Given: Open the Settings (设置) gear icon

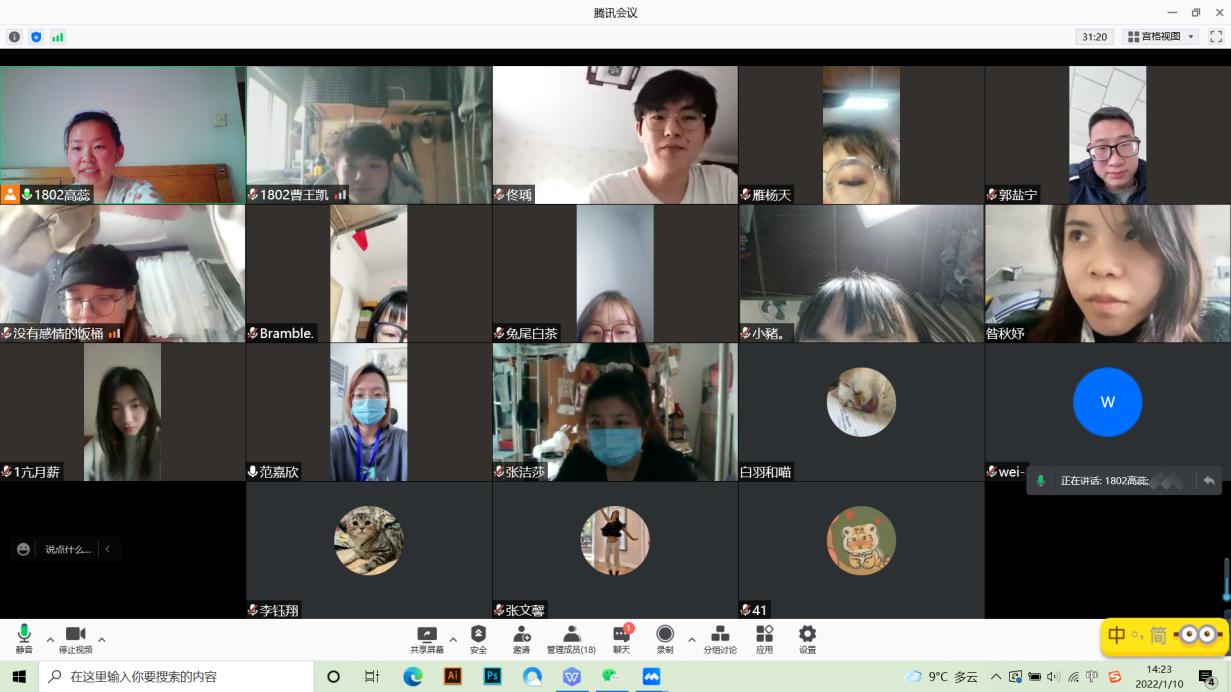Looking at the screenshot, I should click(807, 635).
